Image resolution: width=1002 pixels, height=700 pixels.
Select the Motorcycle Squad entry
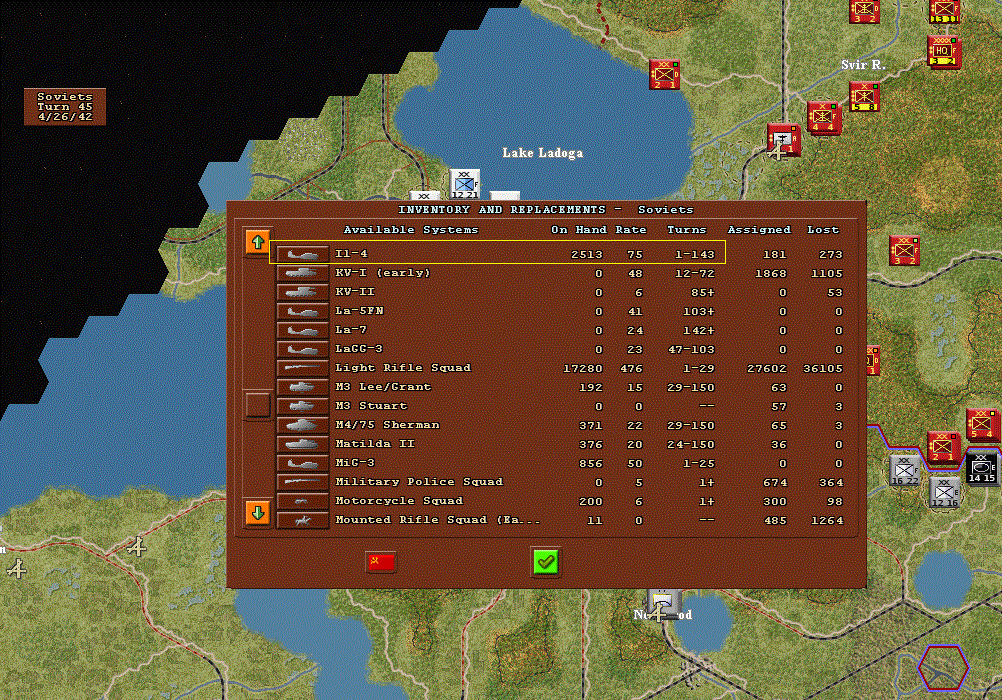pos(399,501)
